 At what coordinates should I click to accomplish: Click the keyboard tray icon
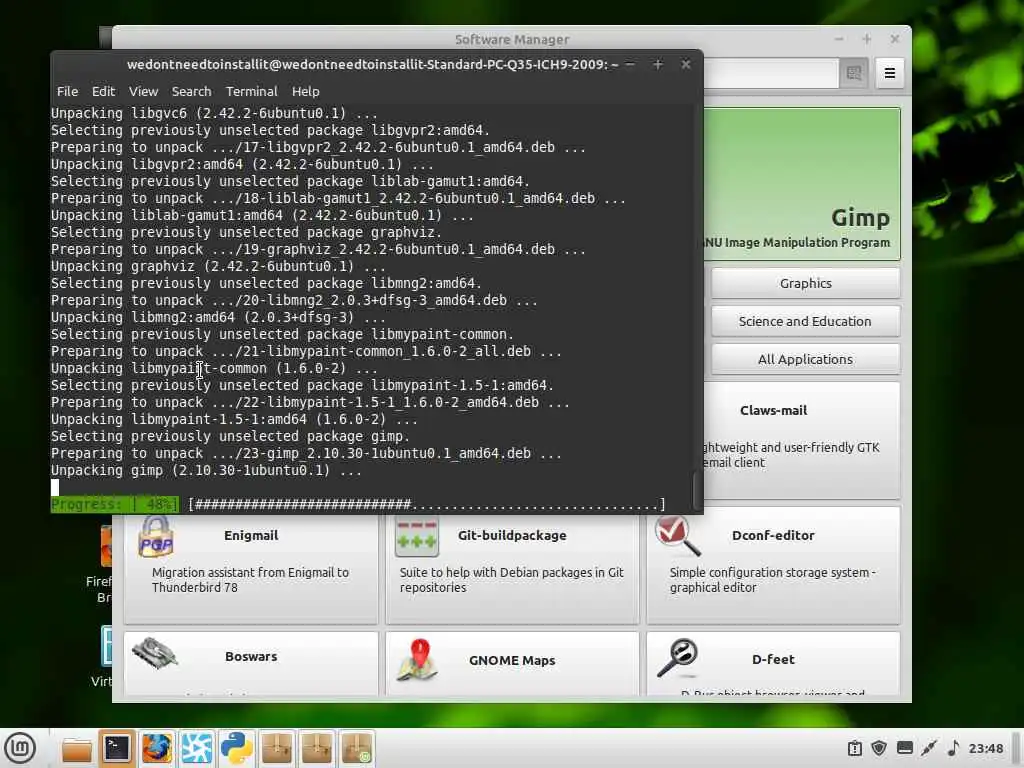[x=904, y=748]
